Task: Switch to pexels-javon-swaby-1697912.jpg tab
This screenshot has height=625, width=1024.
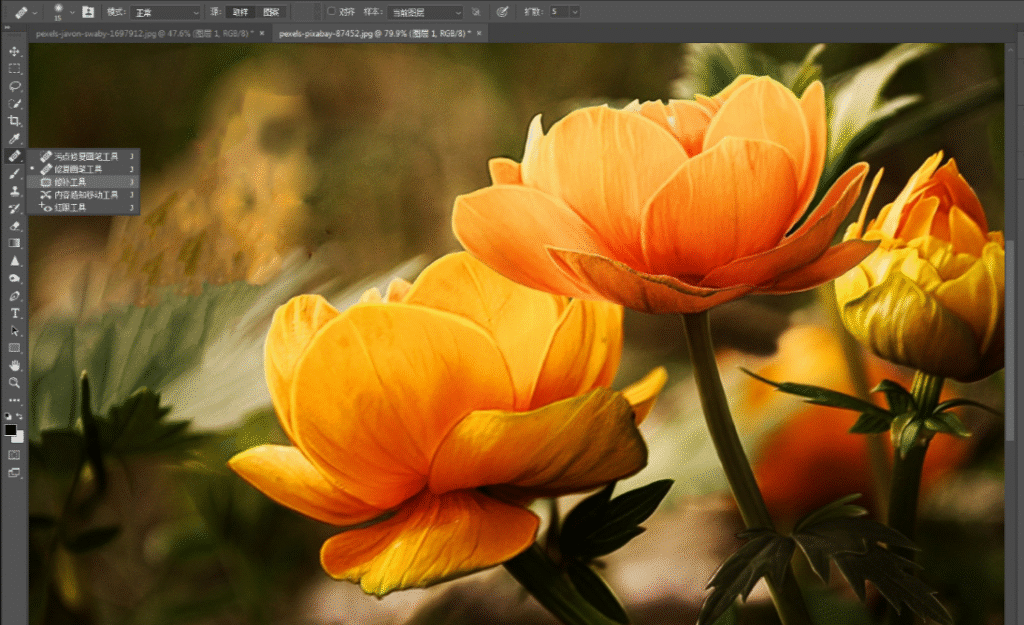Action: (144, 33)
